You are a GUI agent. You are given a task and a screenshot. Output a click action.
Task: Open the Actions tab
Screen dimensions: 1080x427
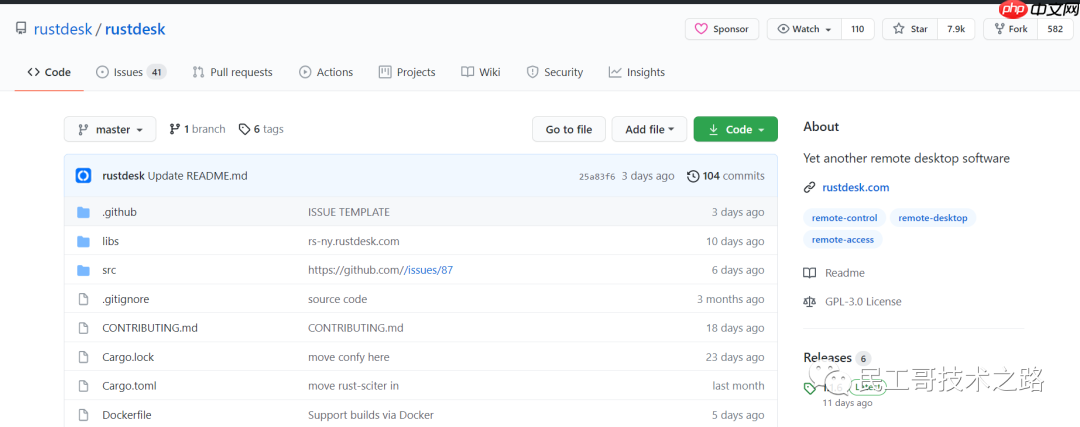tap(326, 72)
